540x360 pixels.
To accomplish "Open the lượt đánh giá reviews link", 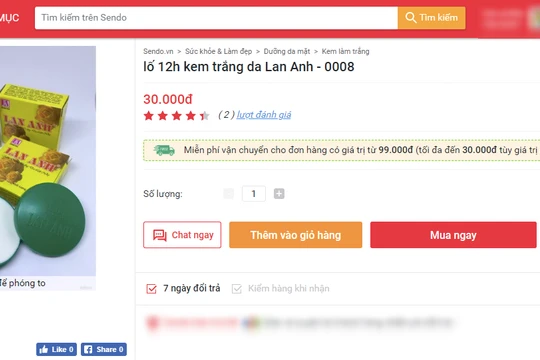I will pyautogui.click(x=264, y=115).
